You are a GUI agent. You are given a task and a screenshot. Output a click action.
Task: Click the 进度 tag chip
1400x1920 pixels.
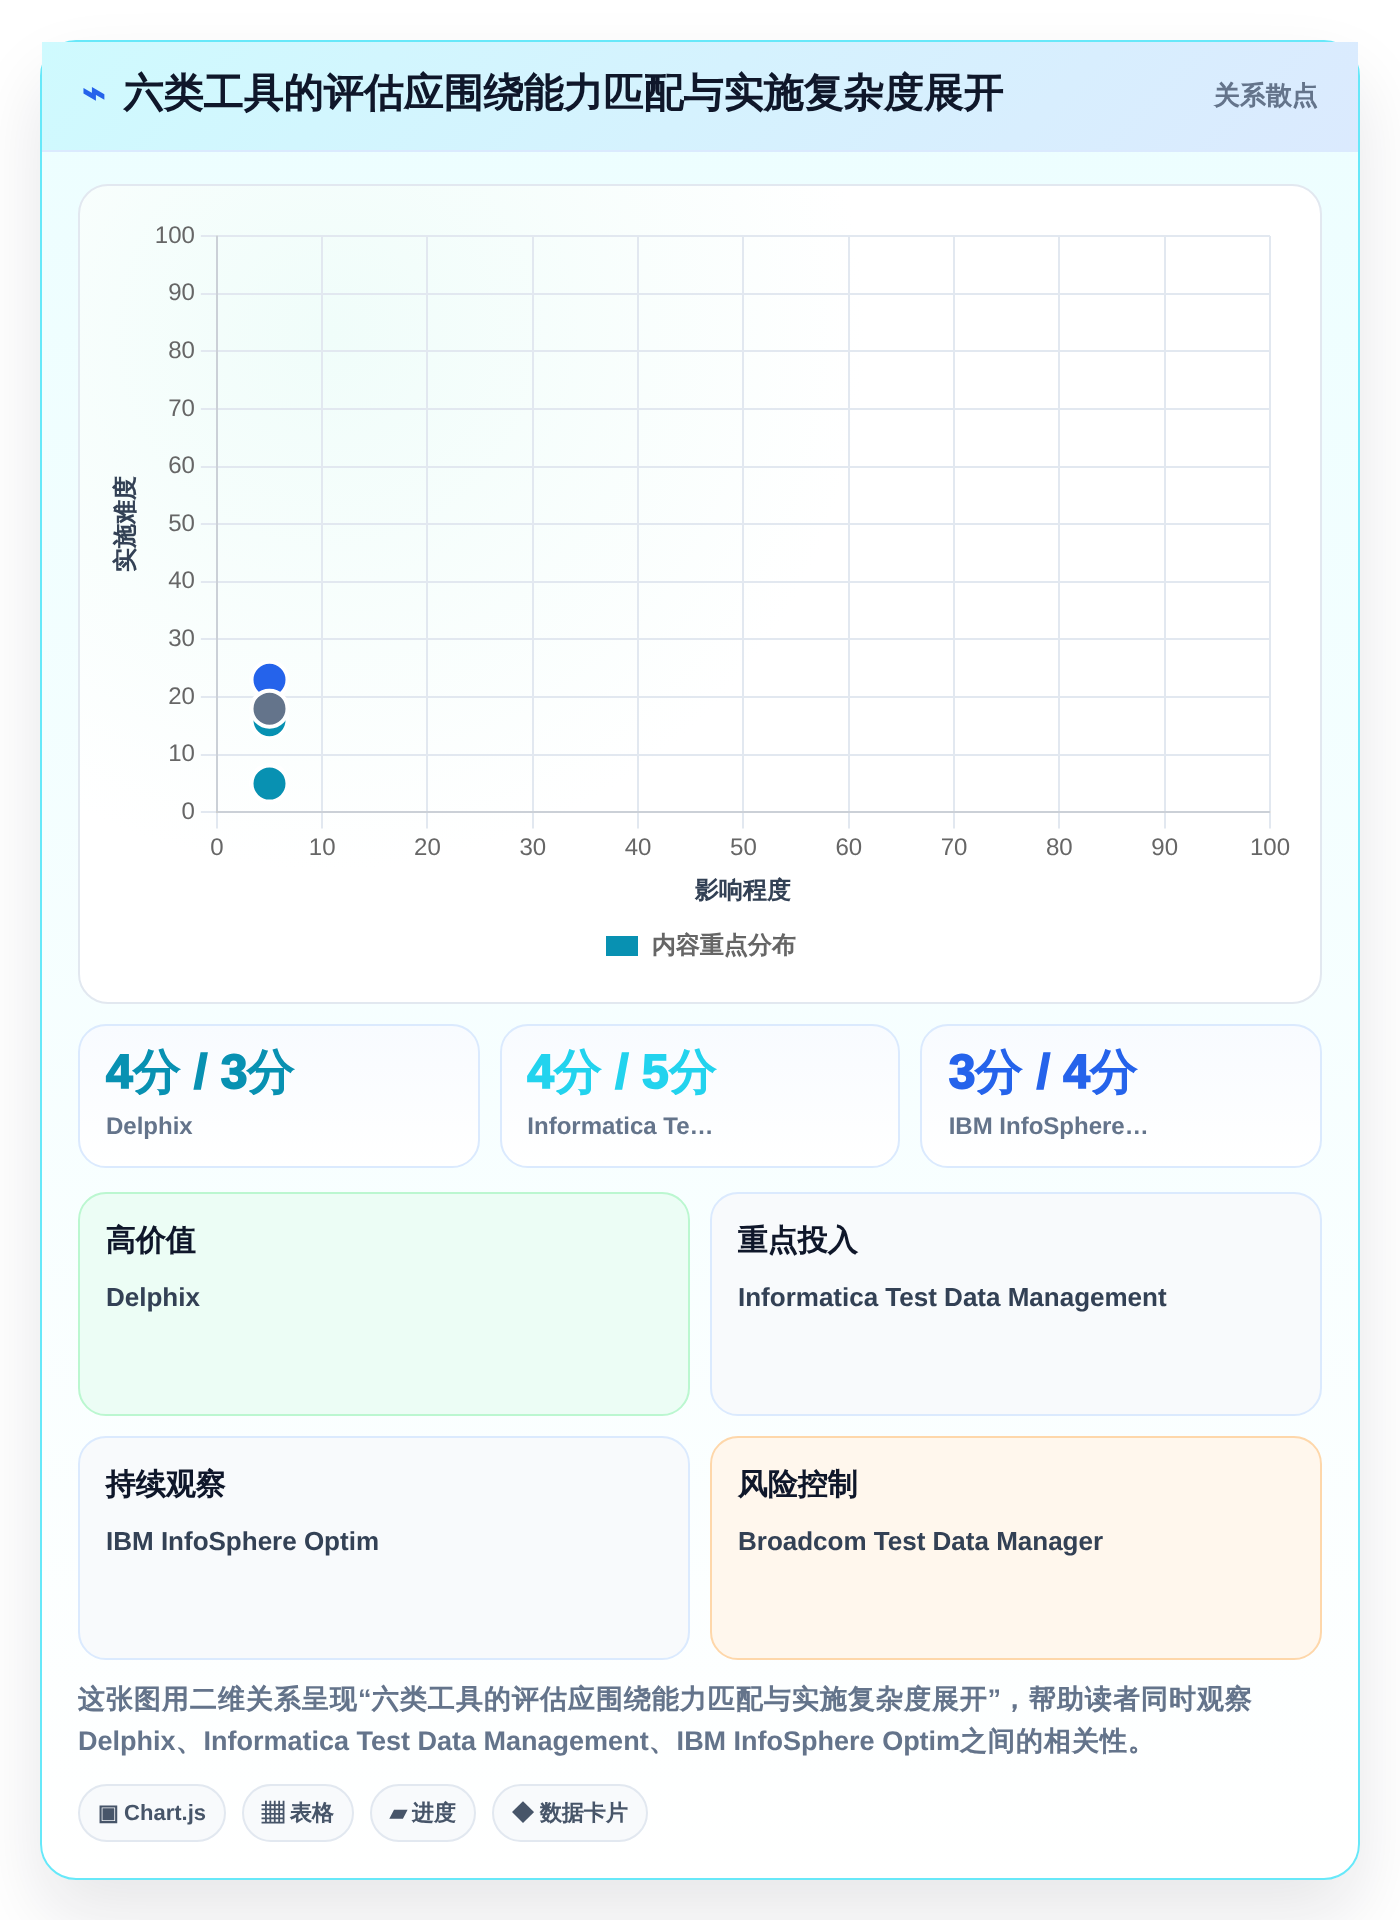pyautogui.click(x=423, y=1813)
